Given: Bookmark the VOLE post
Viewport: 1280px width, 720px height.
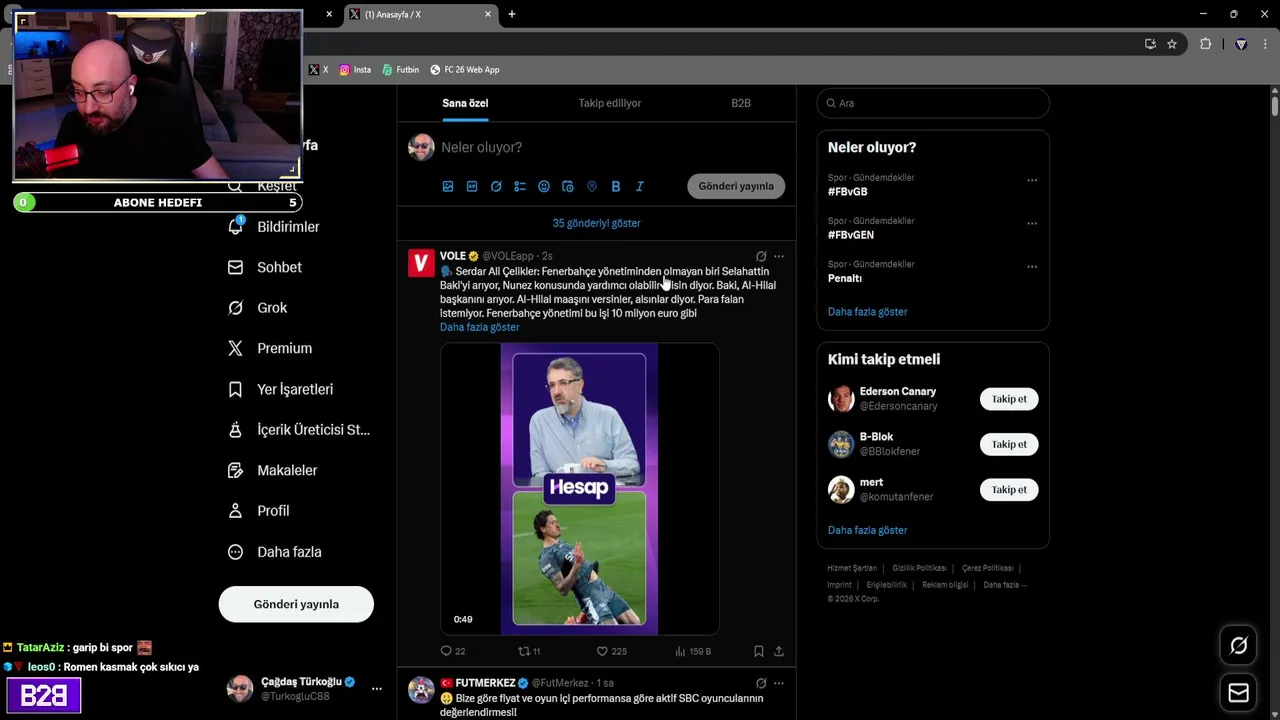Looking at the screenshot, I should pyautogui.click(x=759, y=651).
